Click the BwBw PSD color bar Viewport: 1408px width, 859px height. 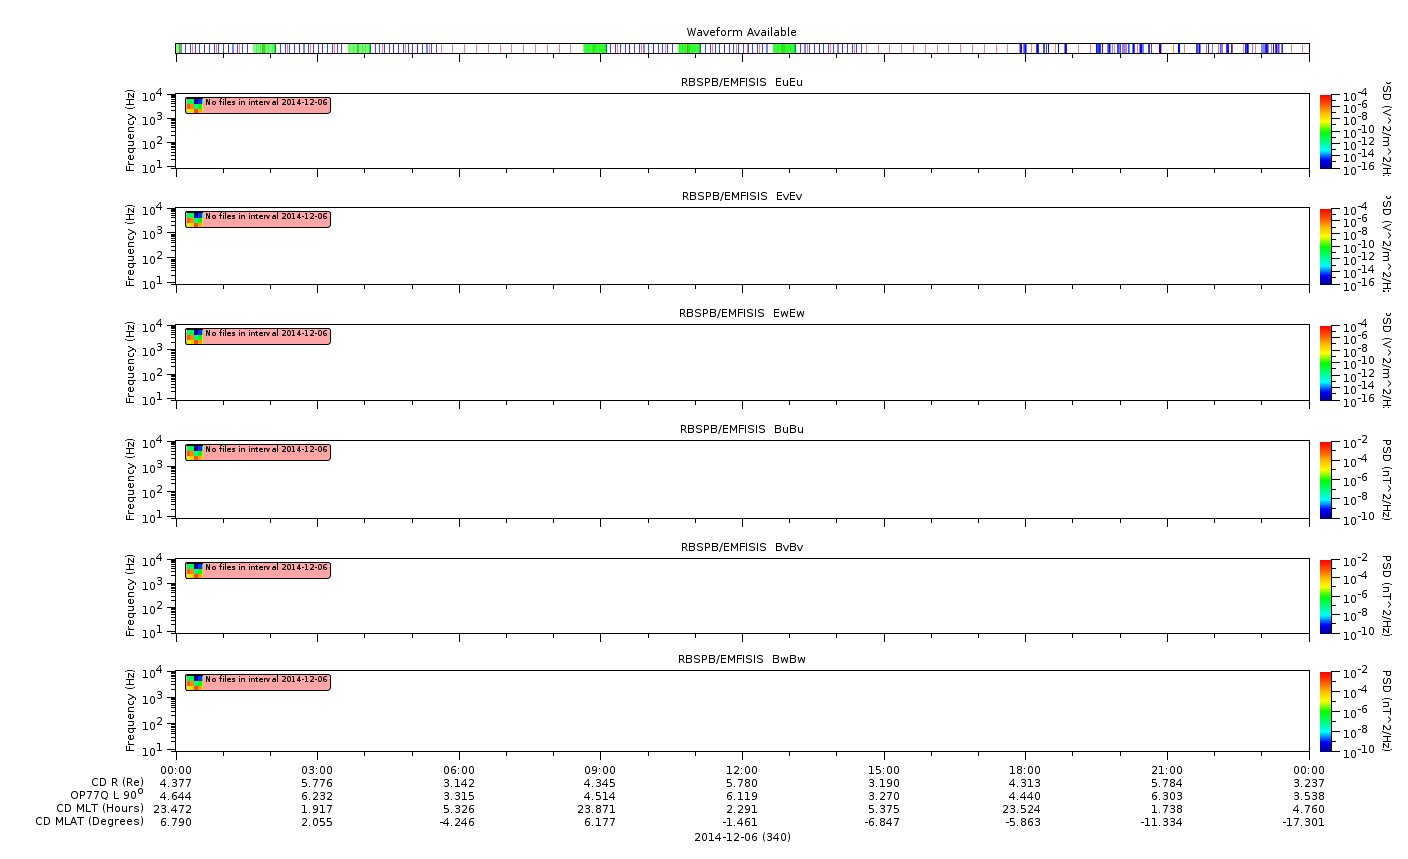[x=1325, y=711]
